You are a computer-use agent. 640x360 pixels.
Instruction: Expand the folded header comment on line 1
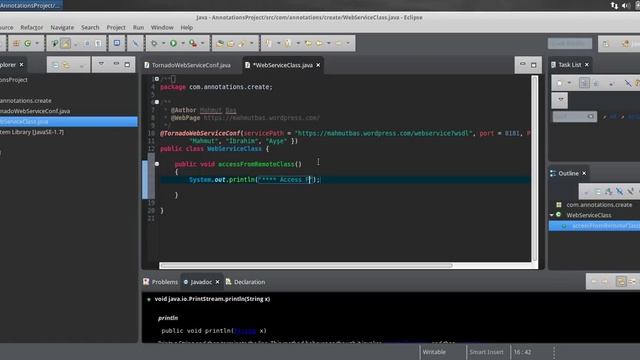(157, 79)
